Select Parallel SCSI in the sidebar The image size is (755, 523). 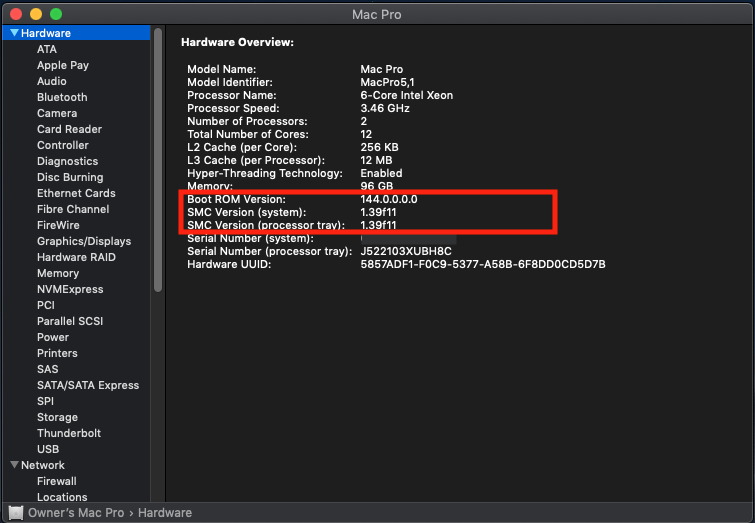(70, 321)
